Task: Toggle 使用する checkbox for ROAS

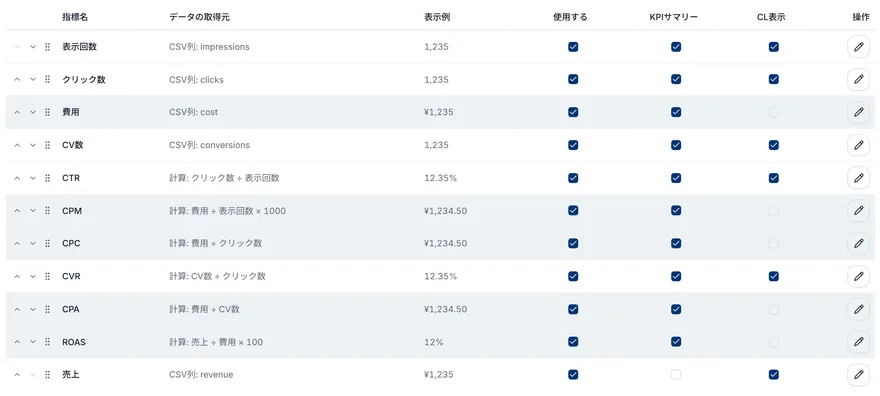Action: tap(573, 342)
